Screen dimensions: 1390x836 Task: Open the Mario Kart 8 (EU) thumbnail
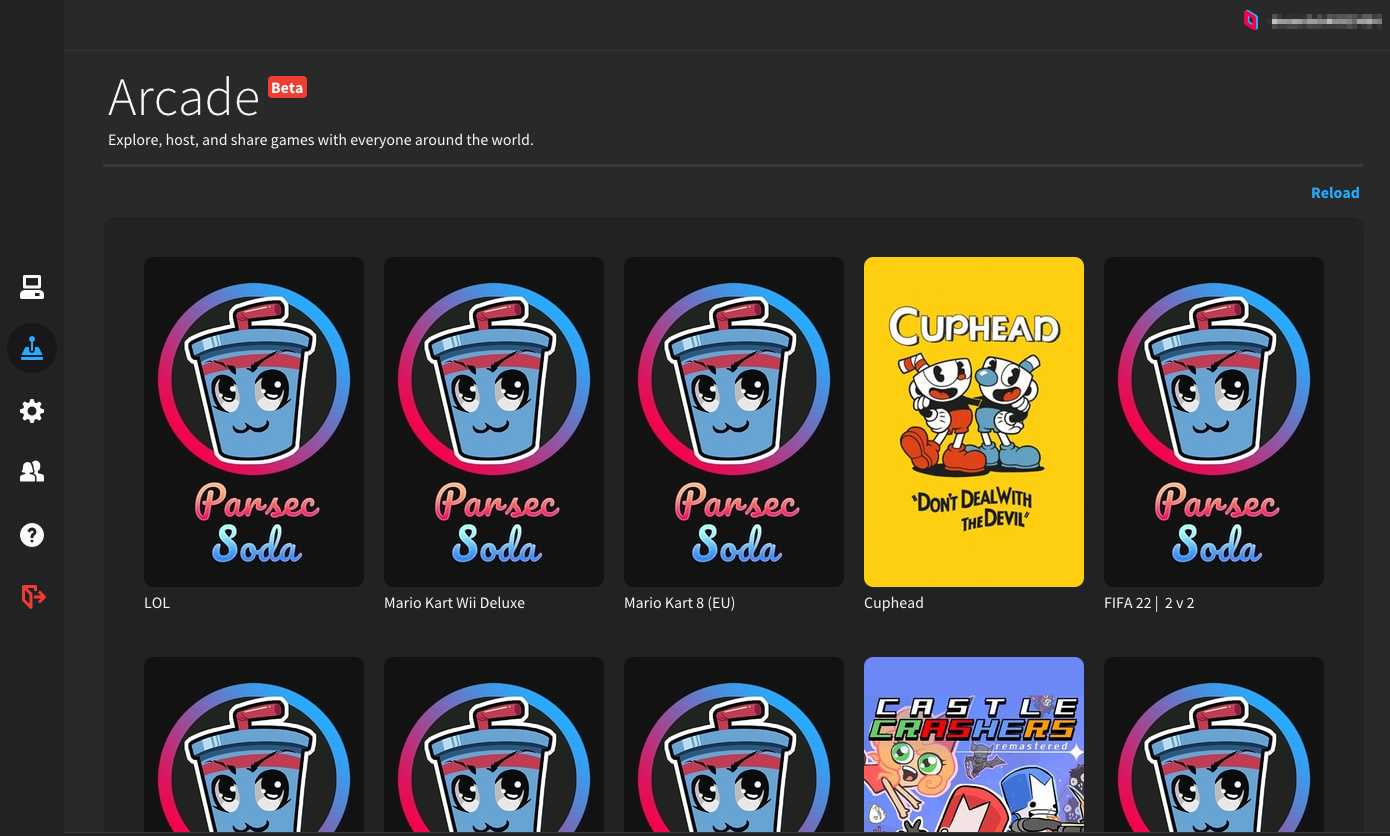click(734, 422)
